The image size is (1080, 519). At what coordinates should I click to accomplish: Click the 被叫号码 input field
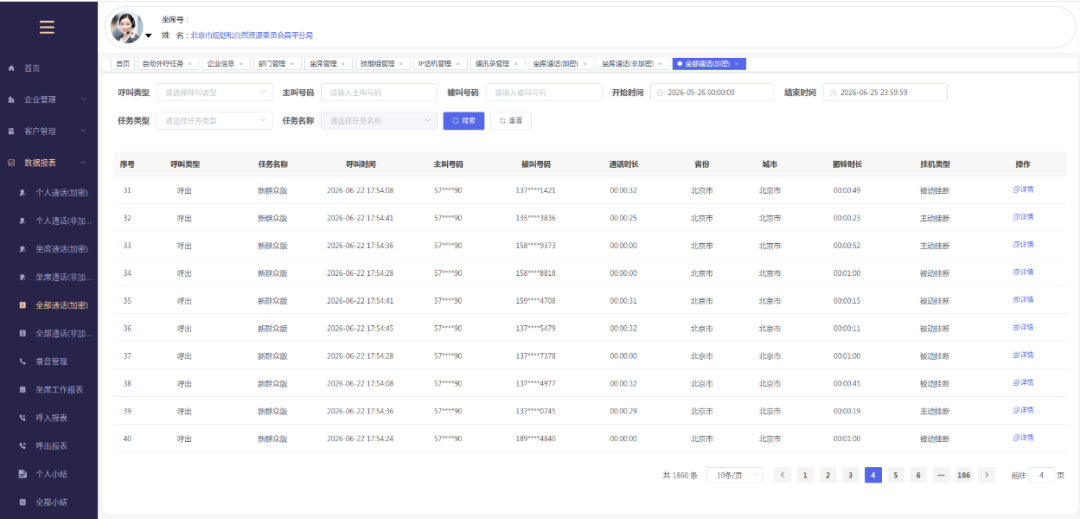pos(543,92)
